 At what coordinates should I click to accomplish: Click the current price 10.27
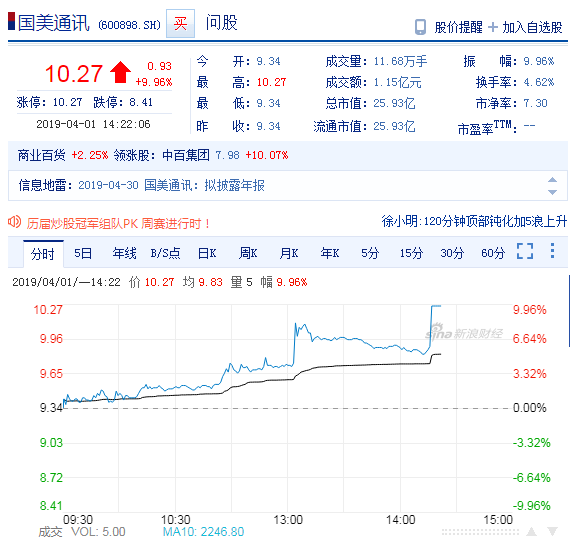(73, 74)
